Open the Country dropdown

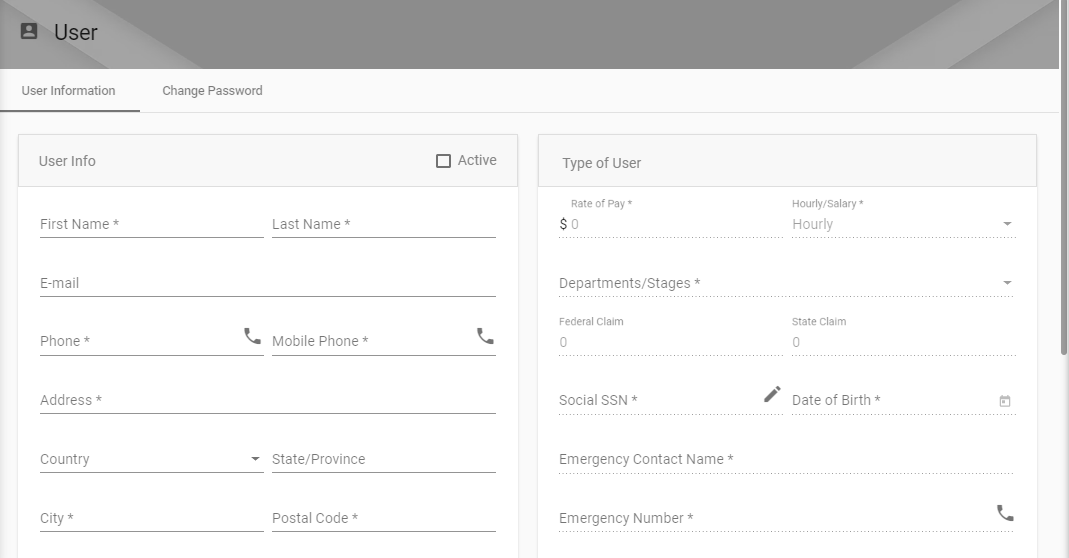(x=151, y=459)
